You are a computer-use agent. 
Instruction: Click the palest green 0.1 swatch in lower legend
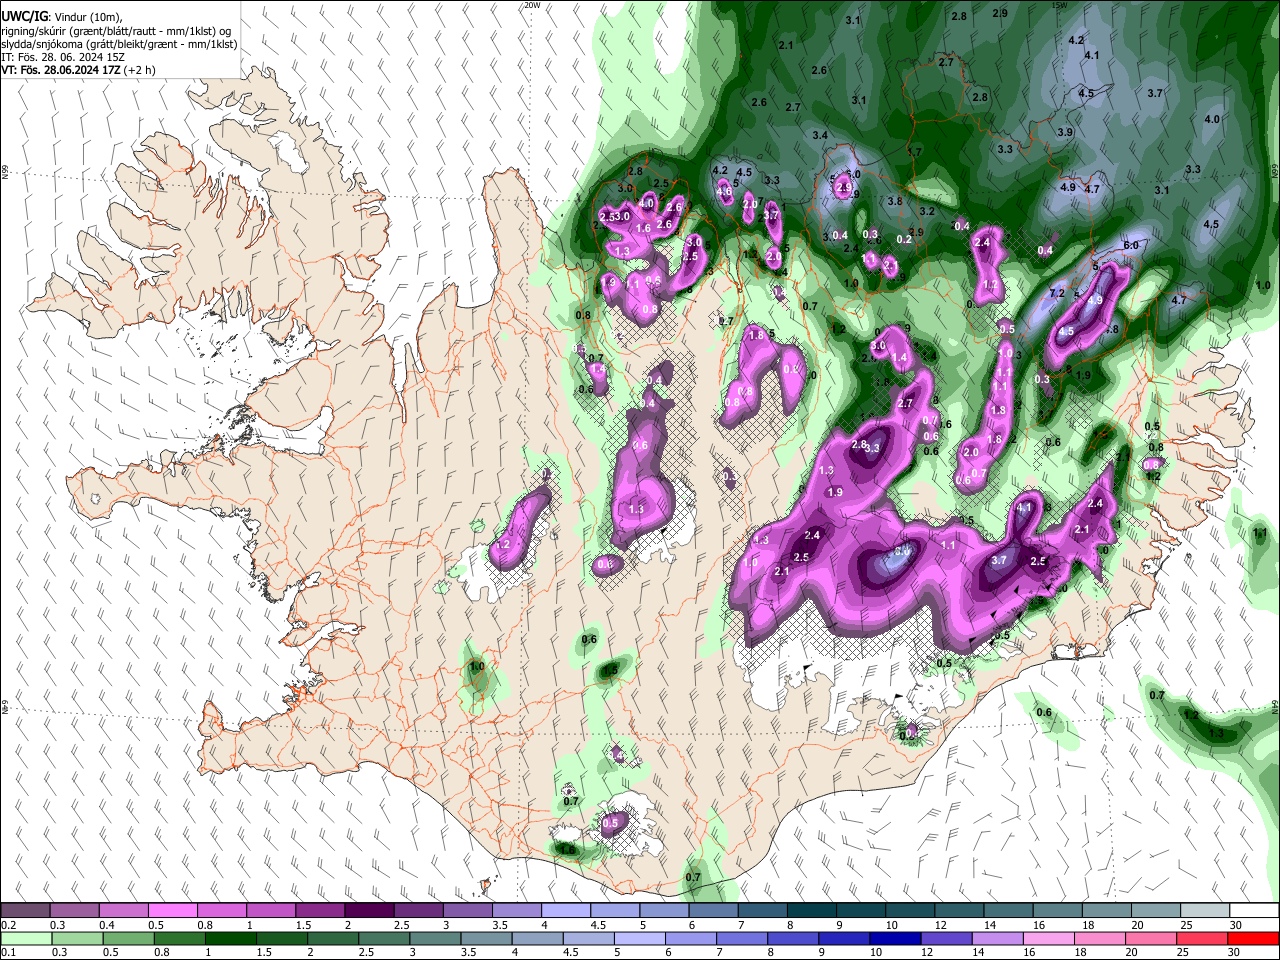coord(26,938)
